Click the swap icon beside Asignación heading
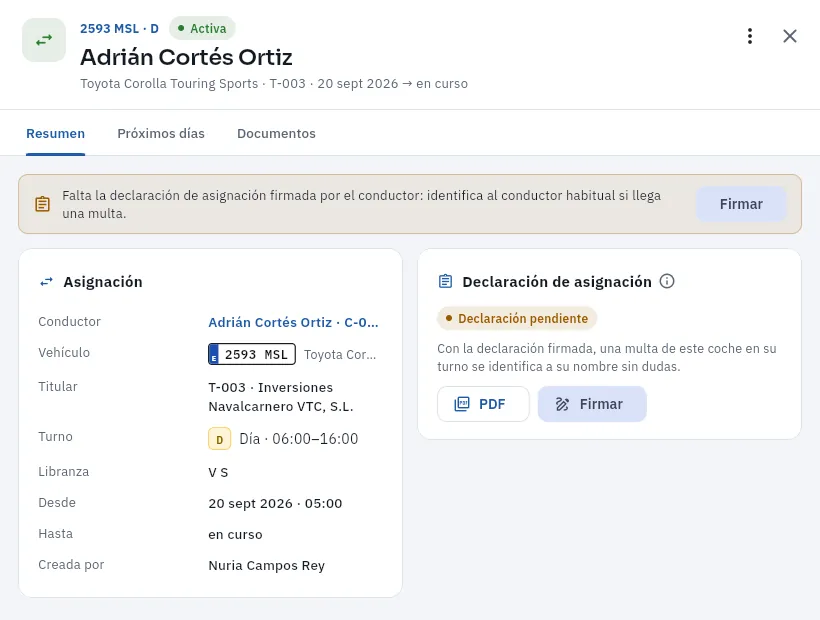 (47, 282)
